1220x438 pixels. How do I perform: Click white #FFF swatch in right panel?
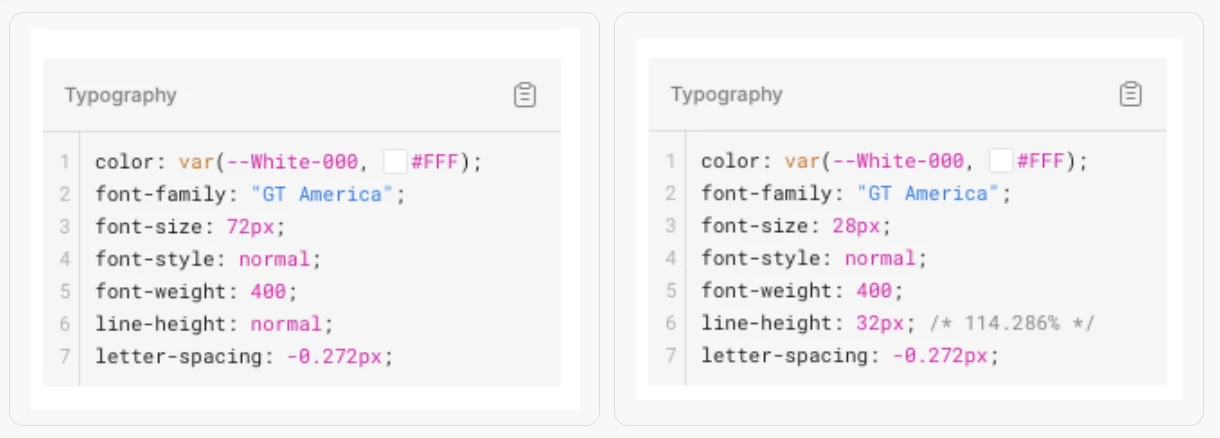[1001, 160]
